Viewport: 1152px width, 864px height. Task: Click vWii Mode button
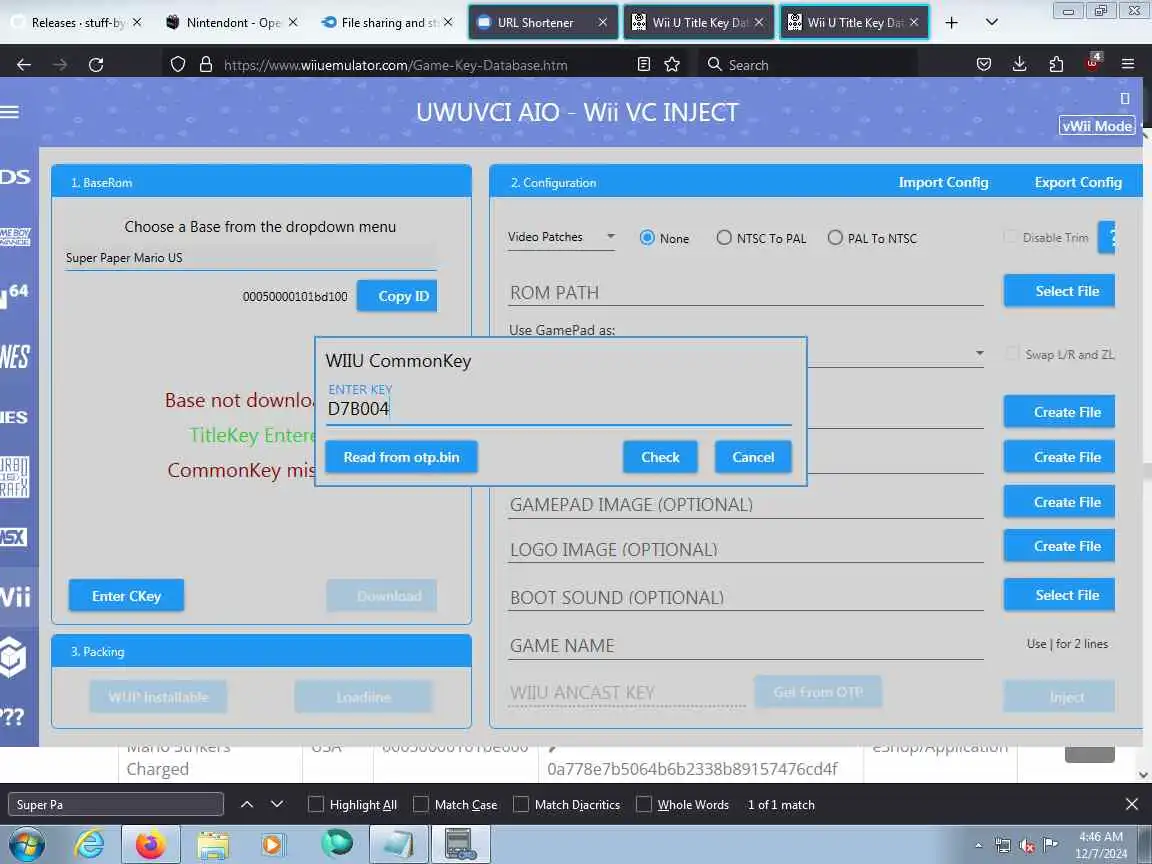(1097, 126)
